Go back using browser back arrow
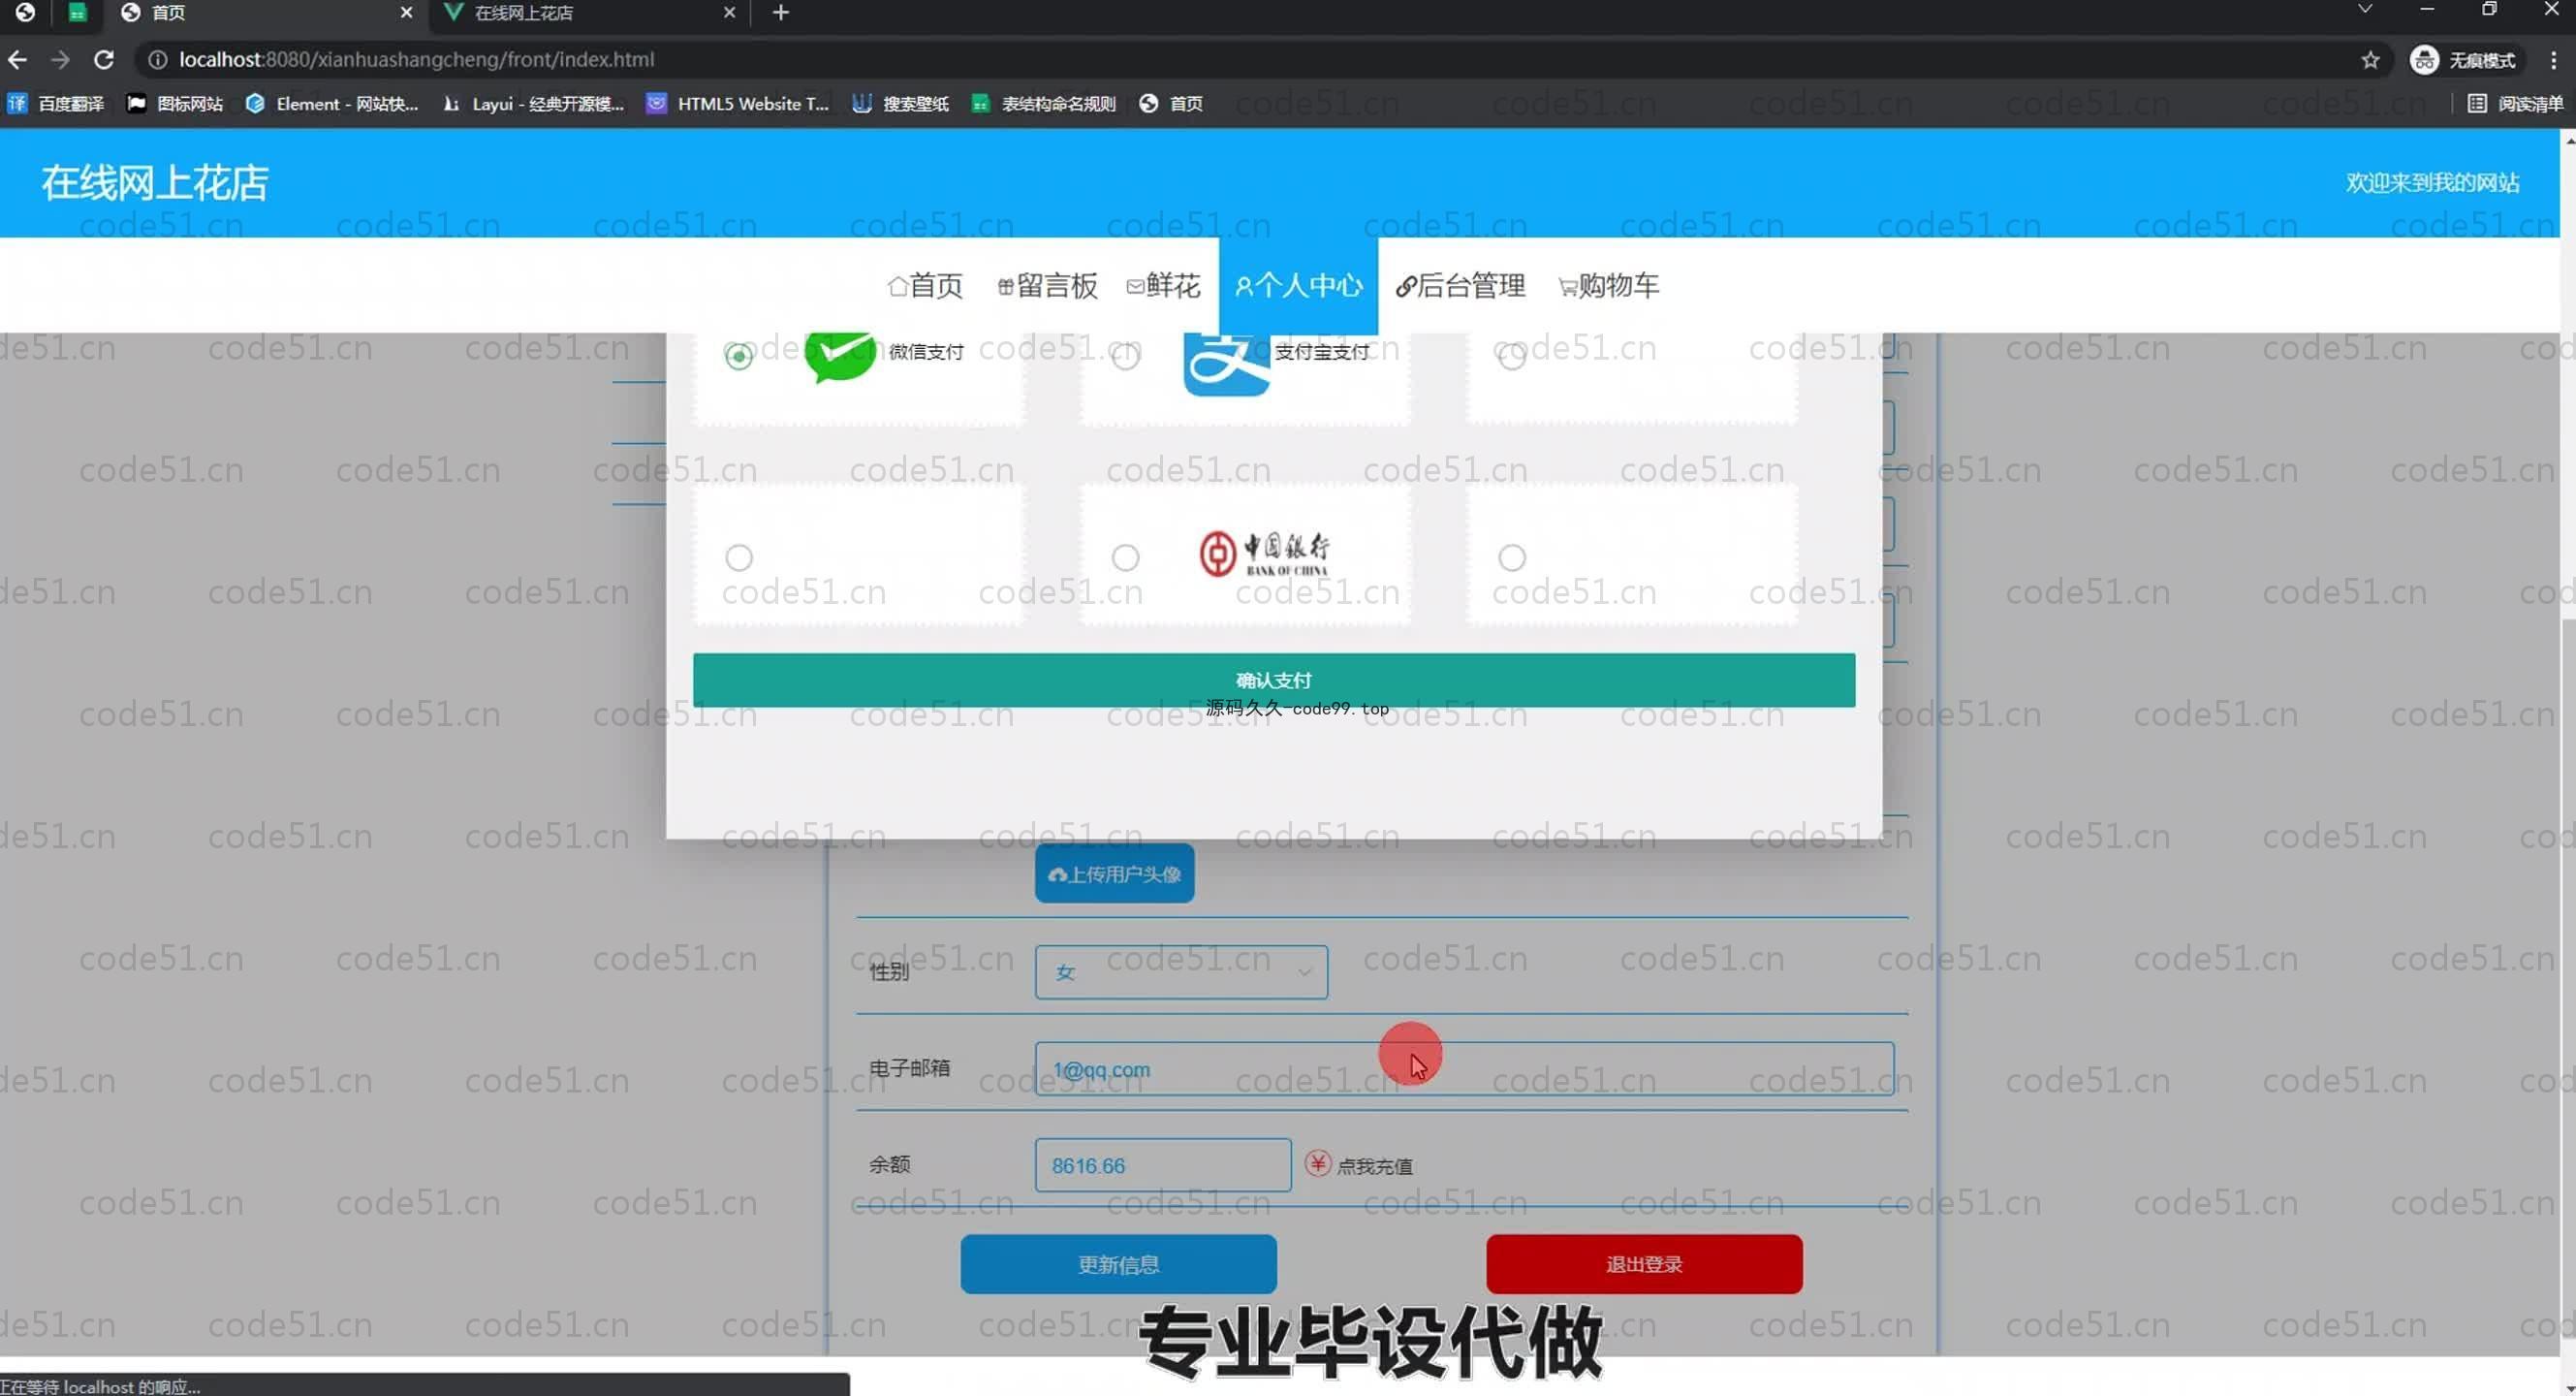 click(x=17, y=60)
